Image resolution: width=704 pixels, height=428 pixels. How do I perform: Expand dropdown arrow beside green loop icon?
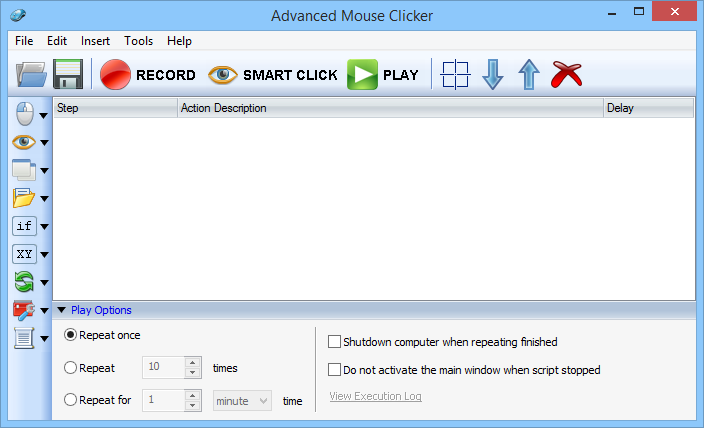point(44,282)
